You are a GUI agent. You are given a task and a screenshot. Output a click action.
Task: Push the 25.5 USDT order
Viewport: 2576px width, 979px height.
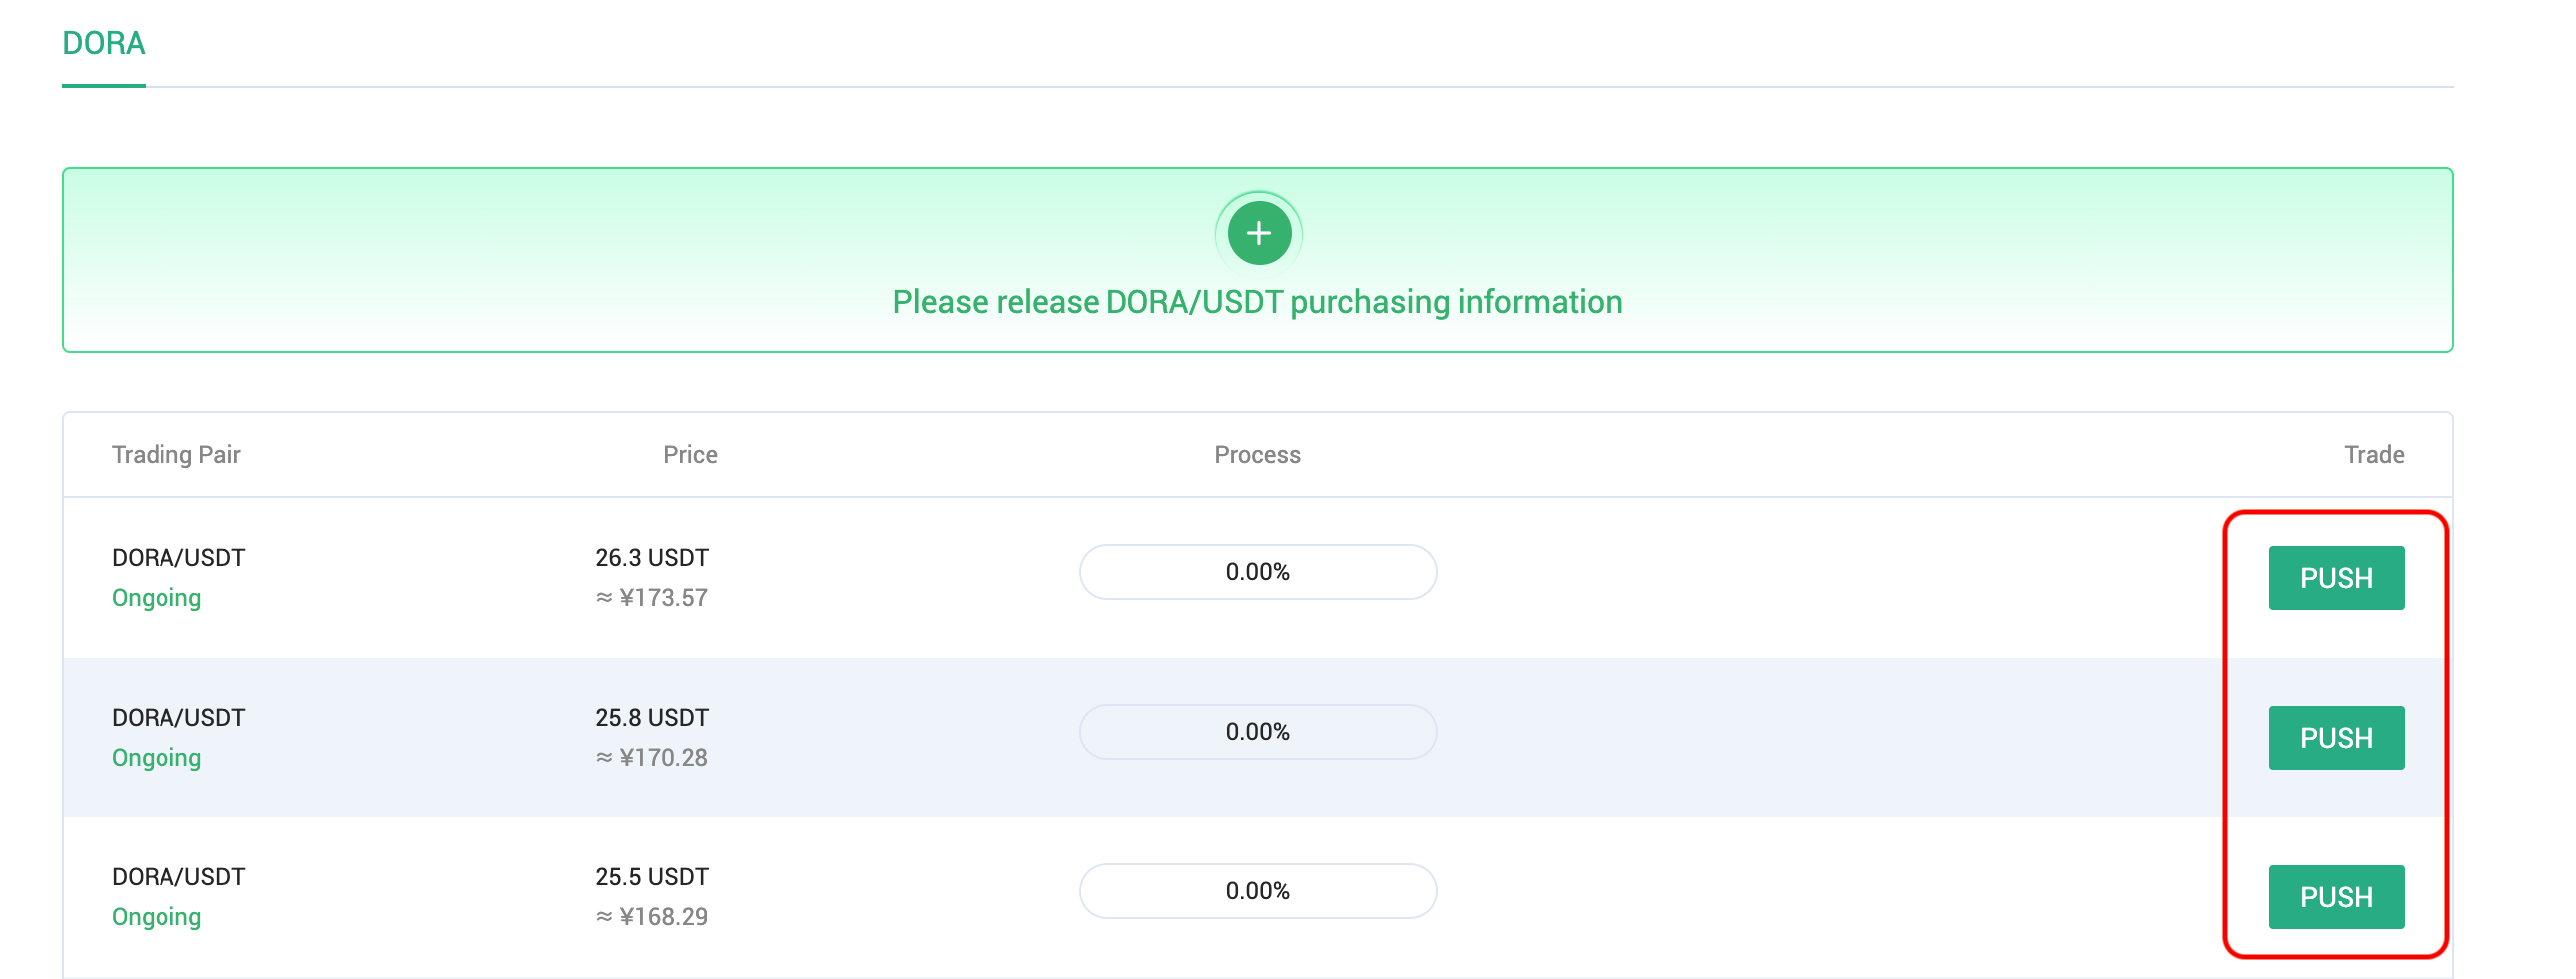[x=2336, y=897]
